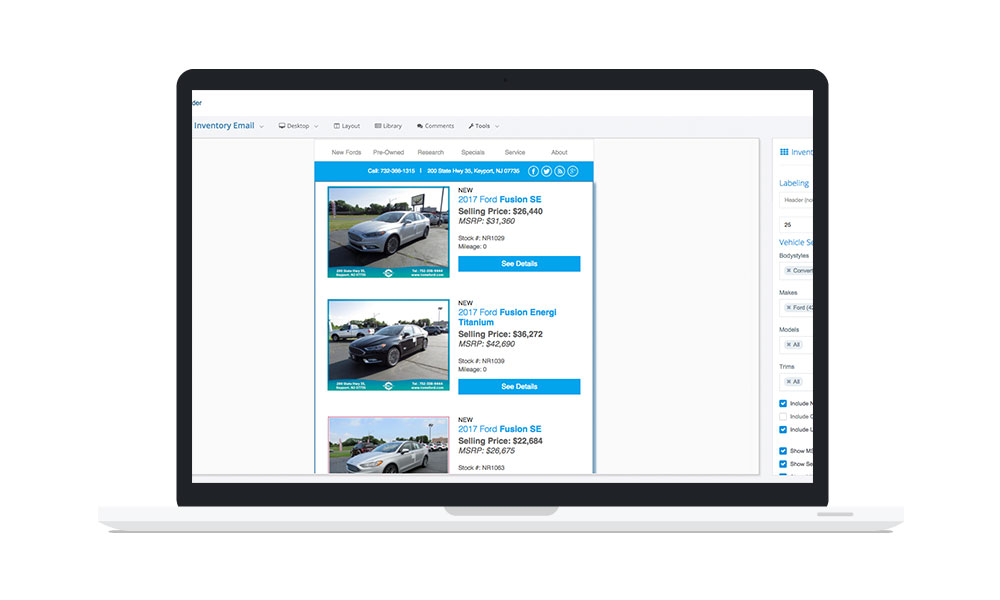Remove the Ford tag under Makes
This screenshot has height=600, width=1000.
(788, 307)
